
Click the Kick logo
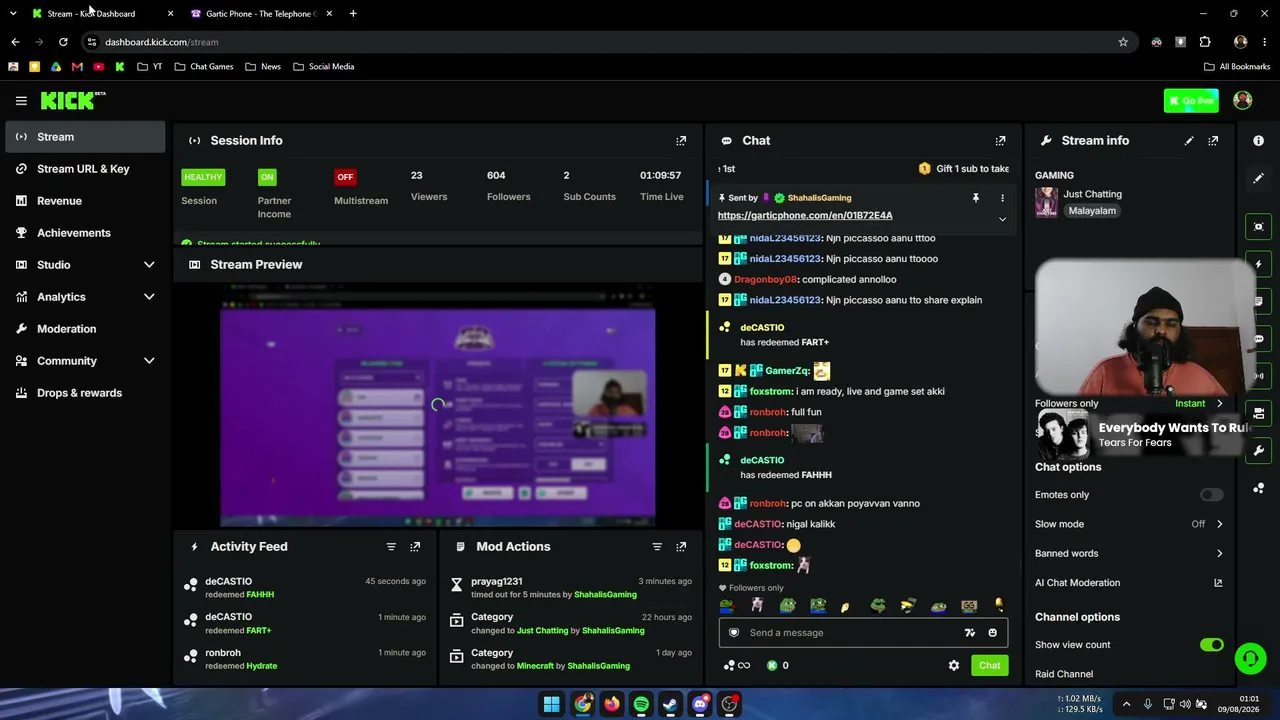pos(73,100)
